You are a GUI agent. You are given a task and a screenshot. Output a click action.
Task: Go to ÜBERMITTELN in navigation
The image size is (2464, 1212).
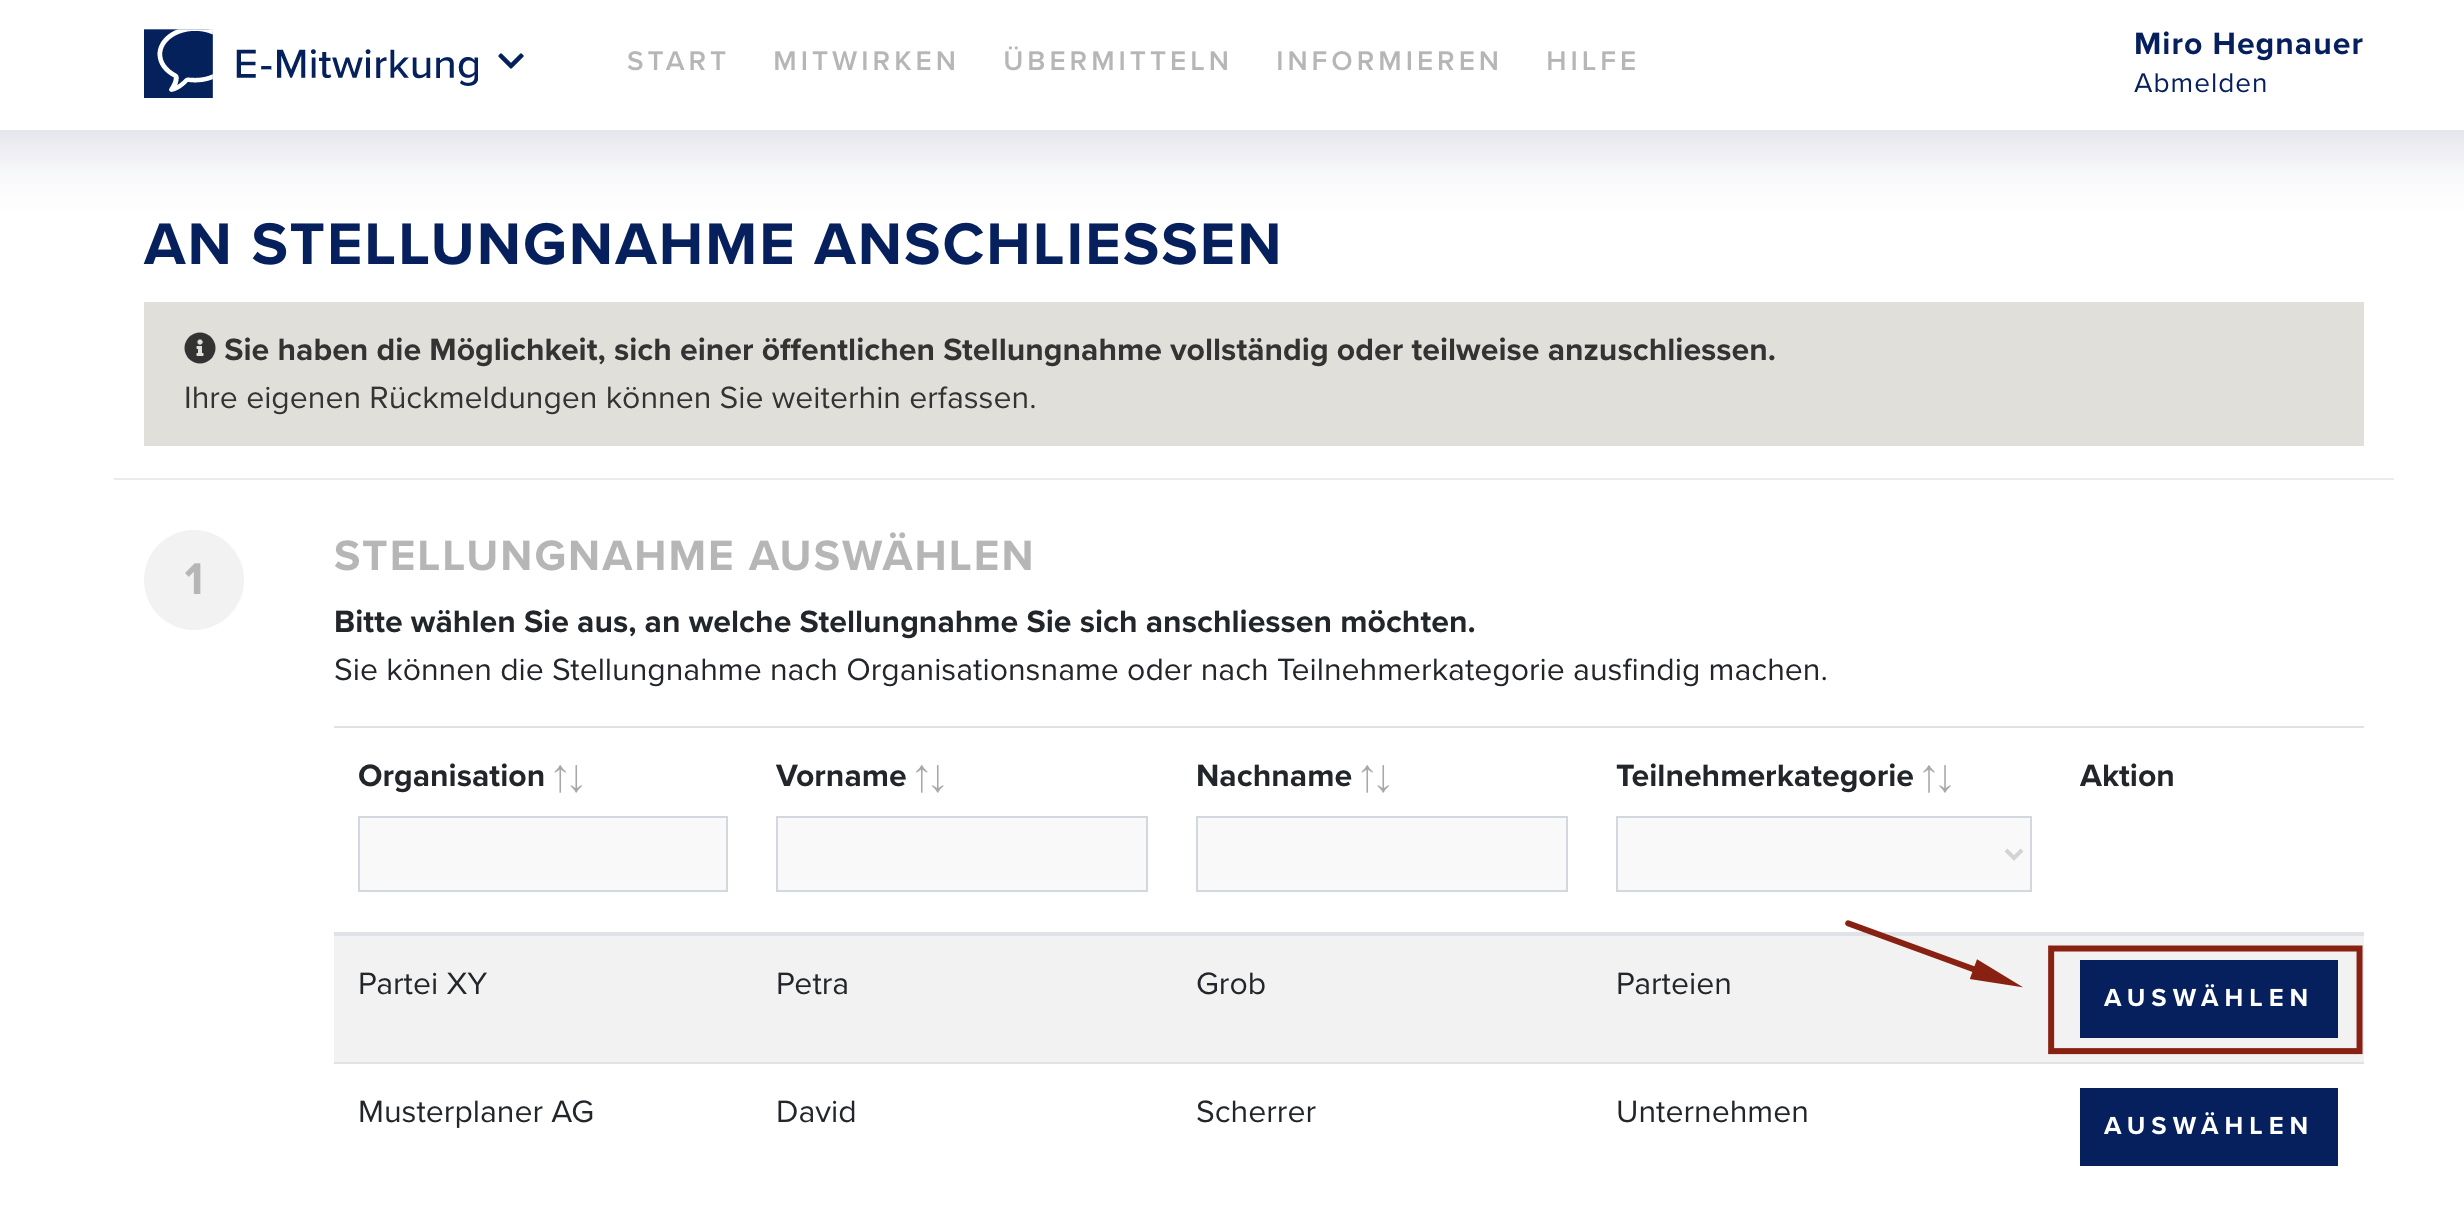click(x=1117, y=61)
